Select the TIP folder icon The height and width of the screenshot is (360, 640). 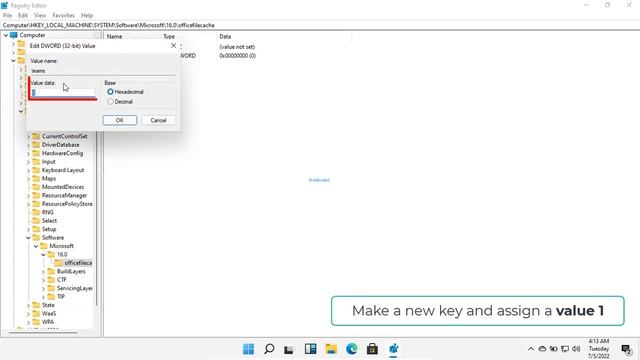pos(51,297)
